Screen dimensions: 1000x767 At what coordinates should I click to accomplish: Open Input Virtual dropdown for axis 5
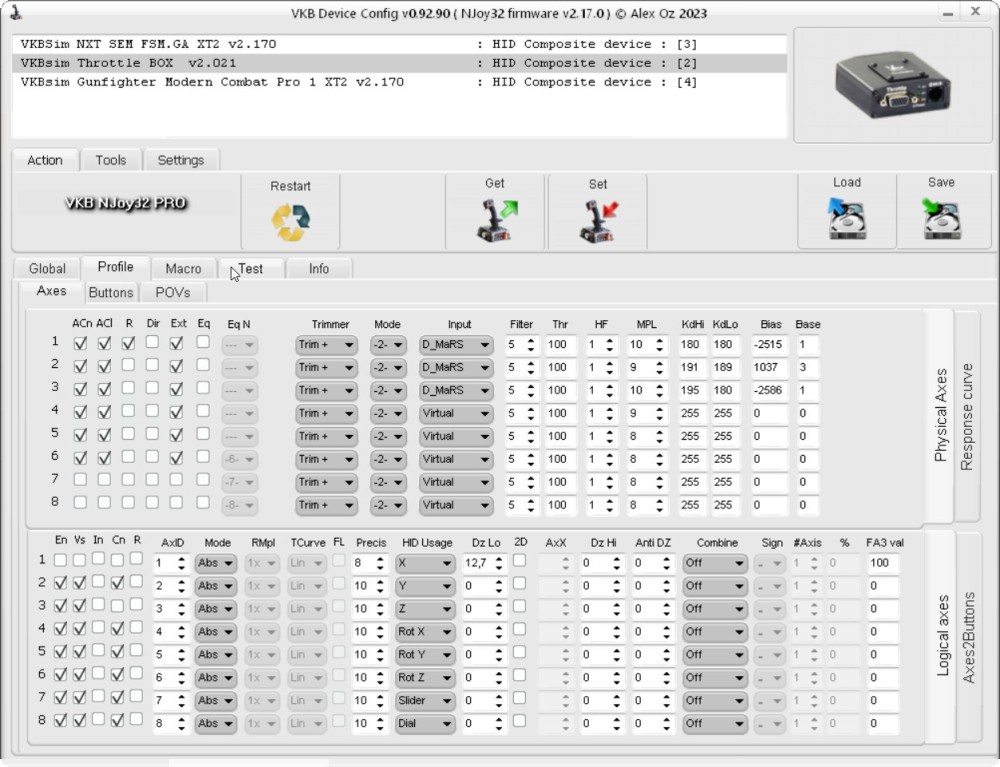[456, 437]
